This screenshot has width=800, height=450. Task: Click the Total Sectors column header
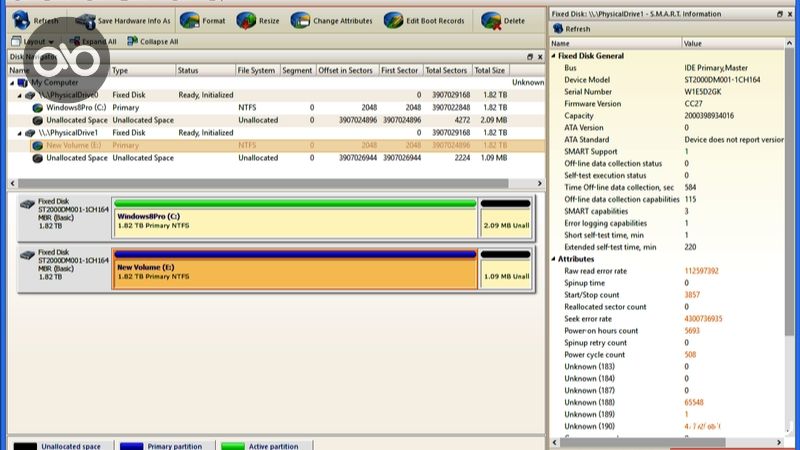[447, 70]
